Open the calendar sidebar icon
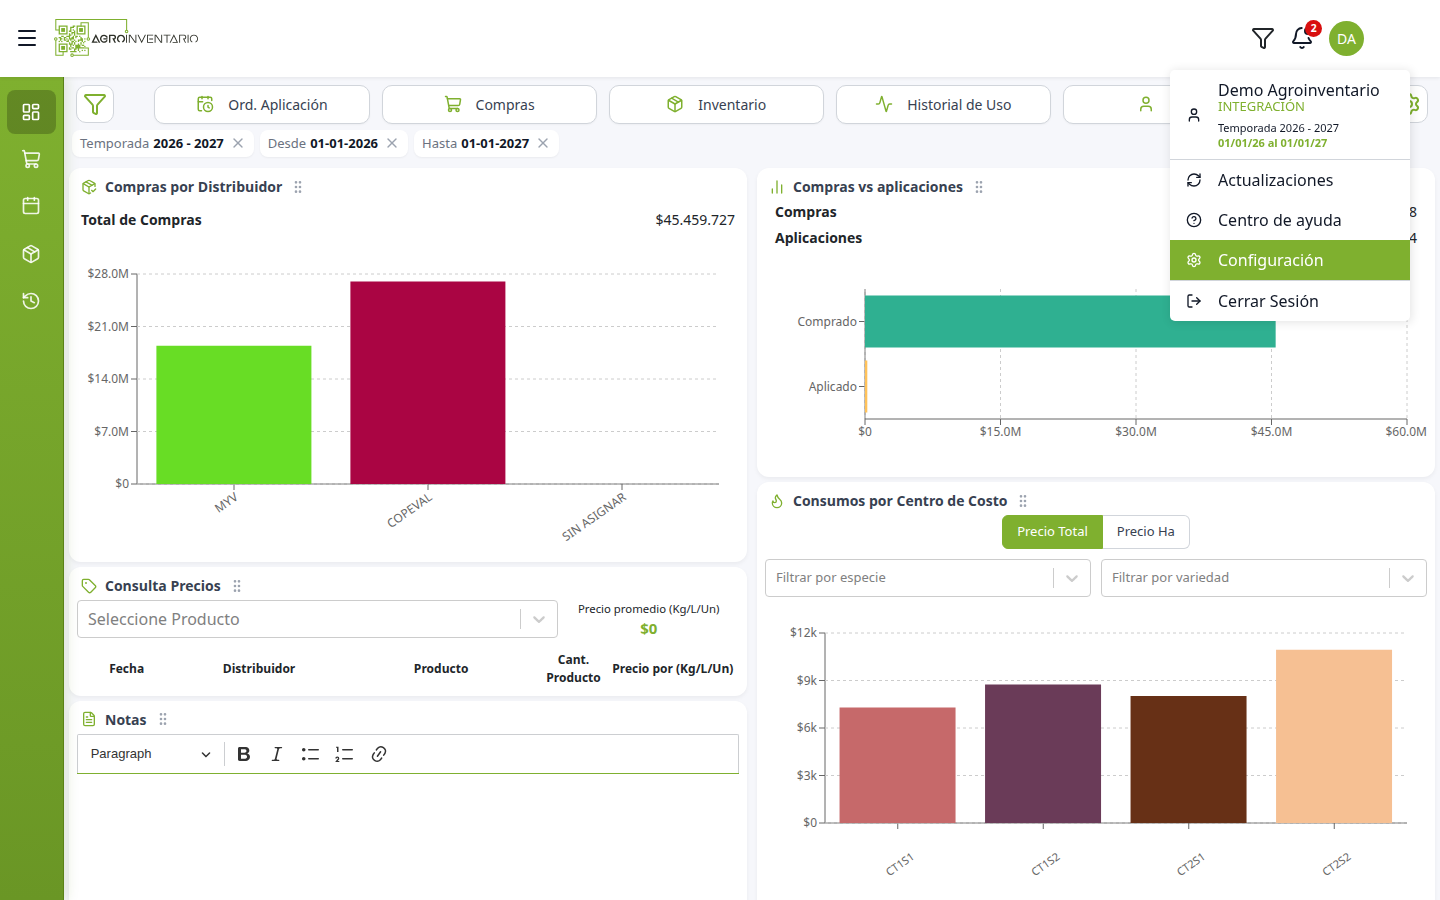1440x900 pixels. (x=31, y=206)
